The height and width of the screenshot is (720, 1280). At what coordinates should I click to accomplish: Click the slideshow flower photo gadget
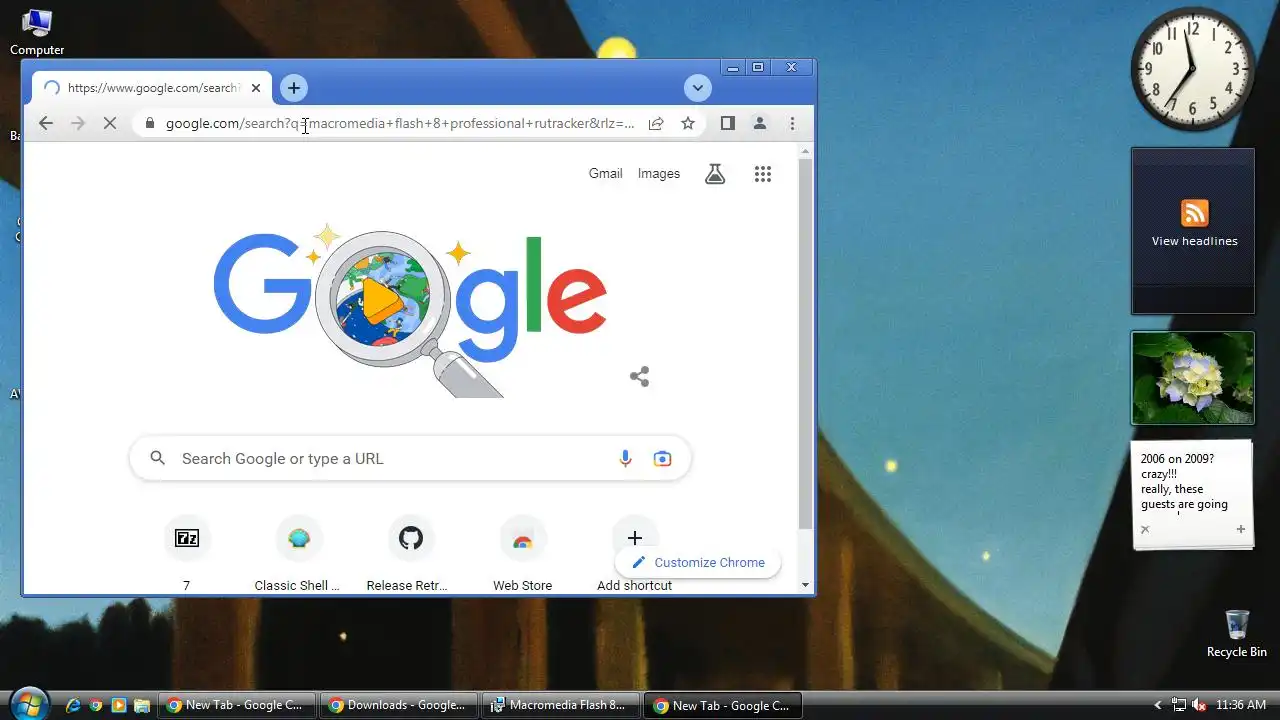(x=1193, y=378)
